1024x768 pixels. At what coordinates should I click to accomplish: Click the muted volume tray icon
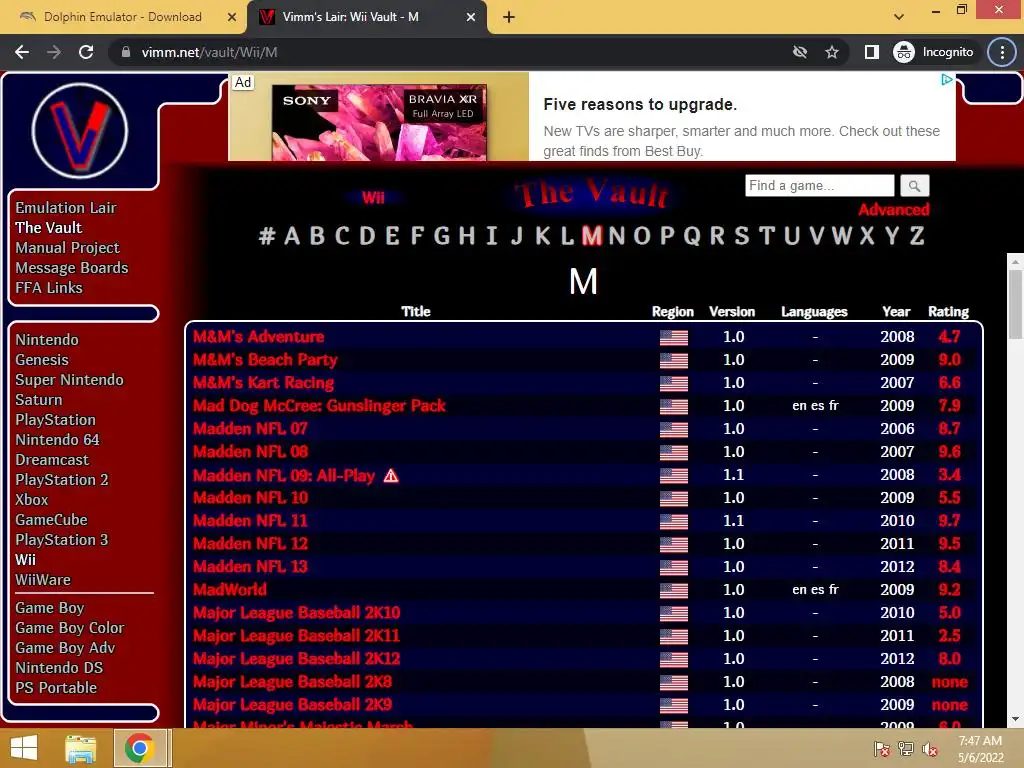click(930, 749)
